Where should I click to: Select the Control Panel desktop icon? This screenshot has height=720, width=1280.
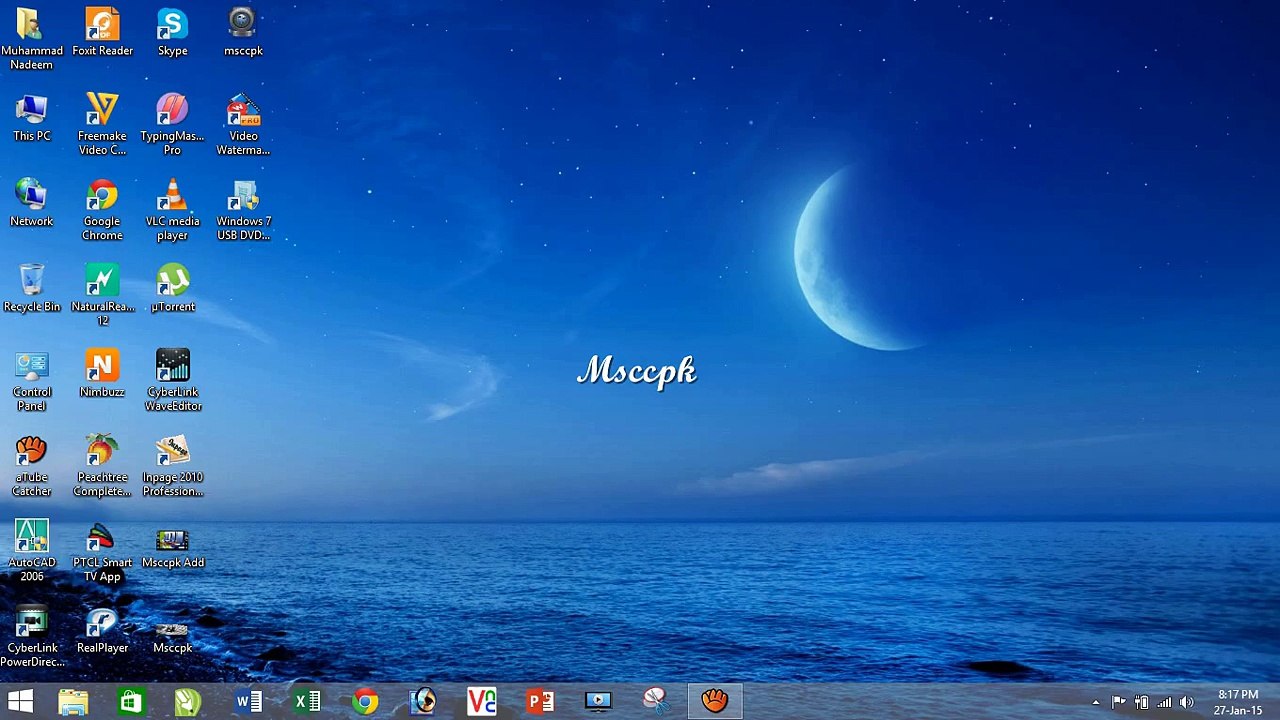click(32, 381)
